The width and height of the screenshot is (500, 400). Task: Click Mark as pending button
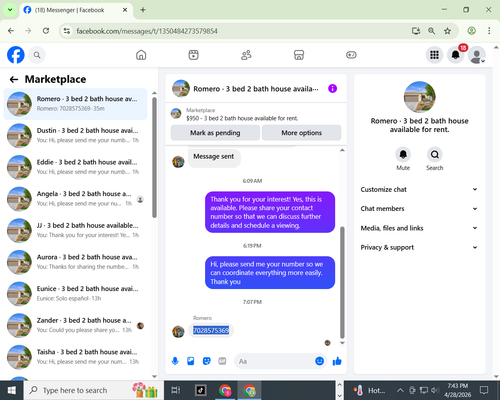coord(215,133)
